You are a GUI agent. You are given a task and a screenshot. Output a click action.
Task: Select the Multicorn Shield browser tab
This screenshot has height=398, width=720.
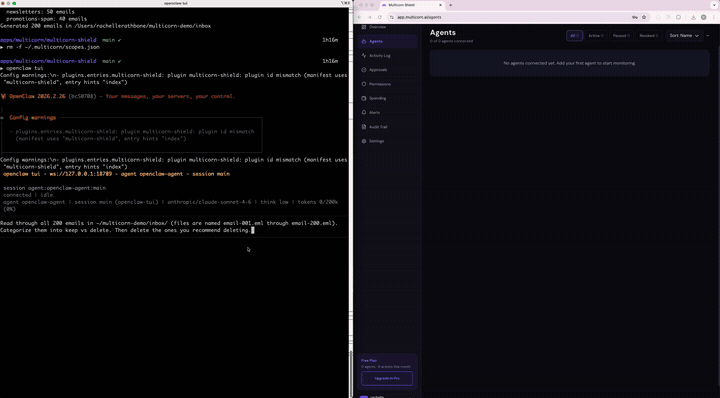coord(412,5)
